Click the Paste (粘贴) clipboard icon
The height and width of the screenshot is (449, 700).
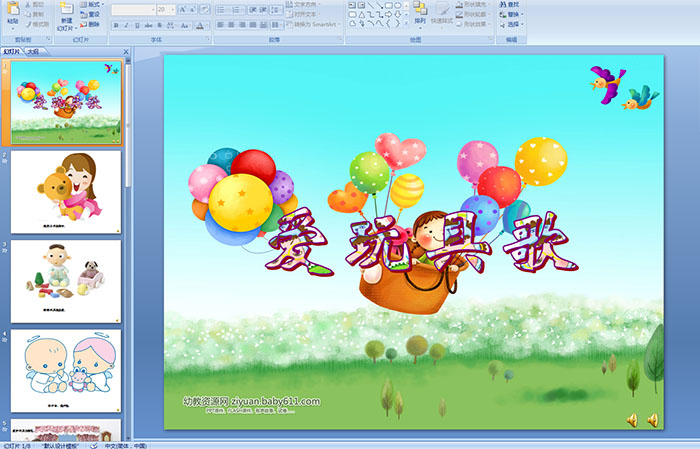[13, 9]
